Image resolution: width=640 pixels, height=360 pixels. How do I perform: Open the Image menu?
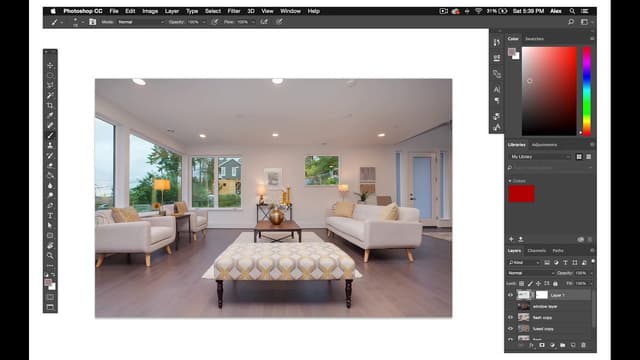click(x=150, y=11)
